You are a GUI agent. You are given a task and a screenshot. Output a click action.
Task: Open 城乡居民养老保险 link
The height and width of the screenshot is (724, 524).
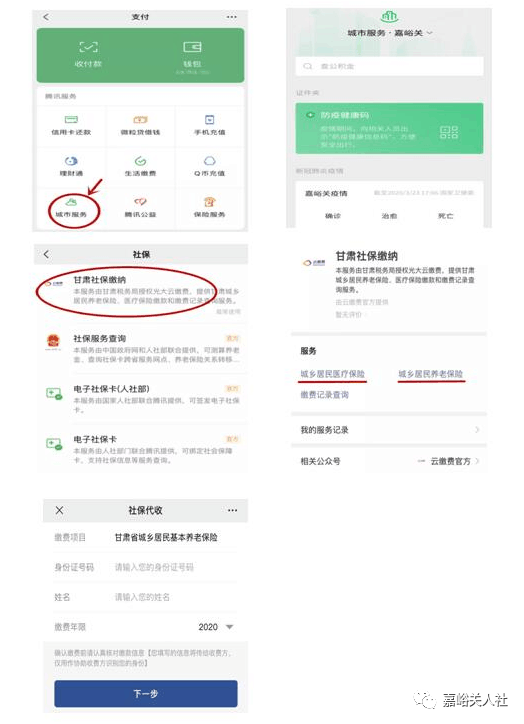click(431, 374)
